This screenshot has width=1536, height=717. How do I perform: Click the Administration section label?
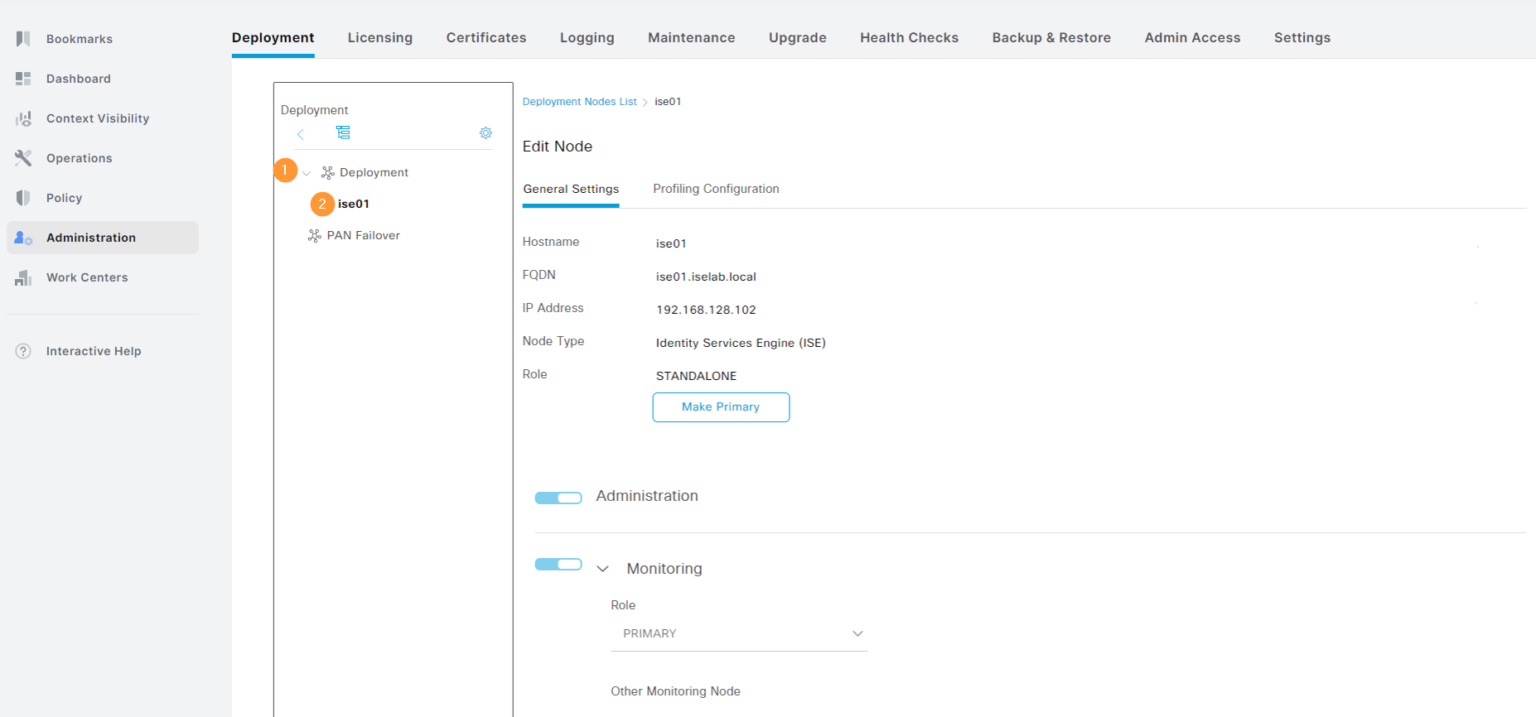647,496
